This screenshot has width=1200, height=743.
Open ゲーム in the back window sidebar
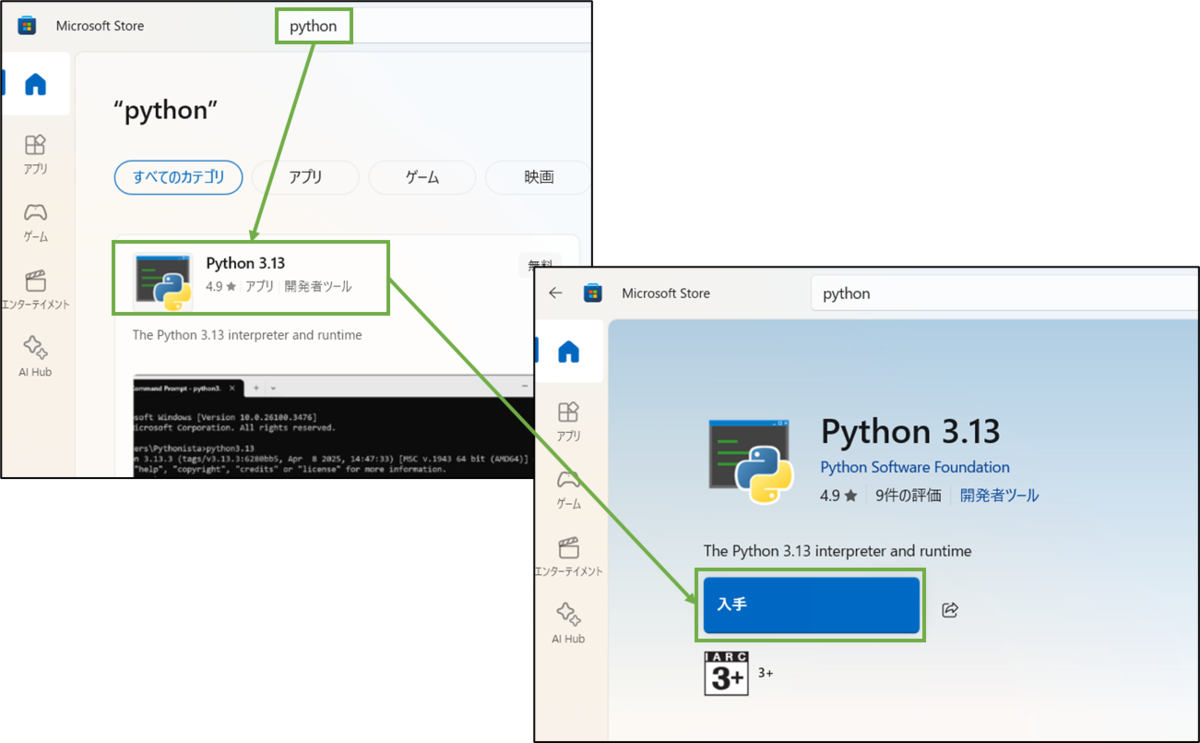(x=36, y=223)
